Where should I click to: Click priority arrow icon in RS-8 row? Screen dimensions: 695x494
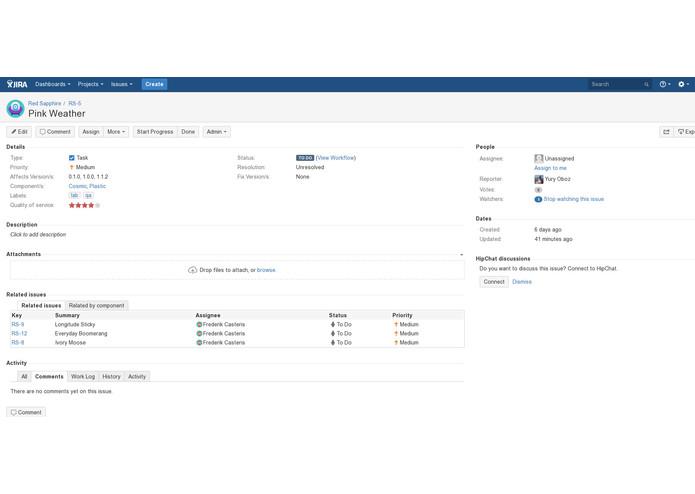pos(396,342)
